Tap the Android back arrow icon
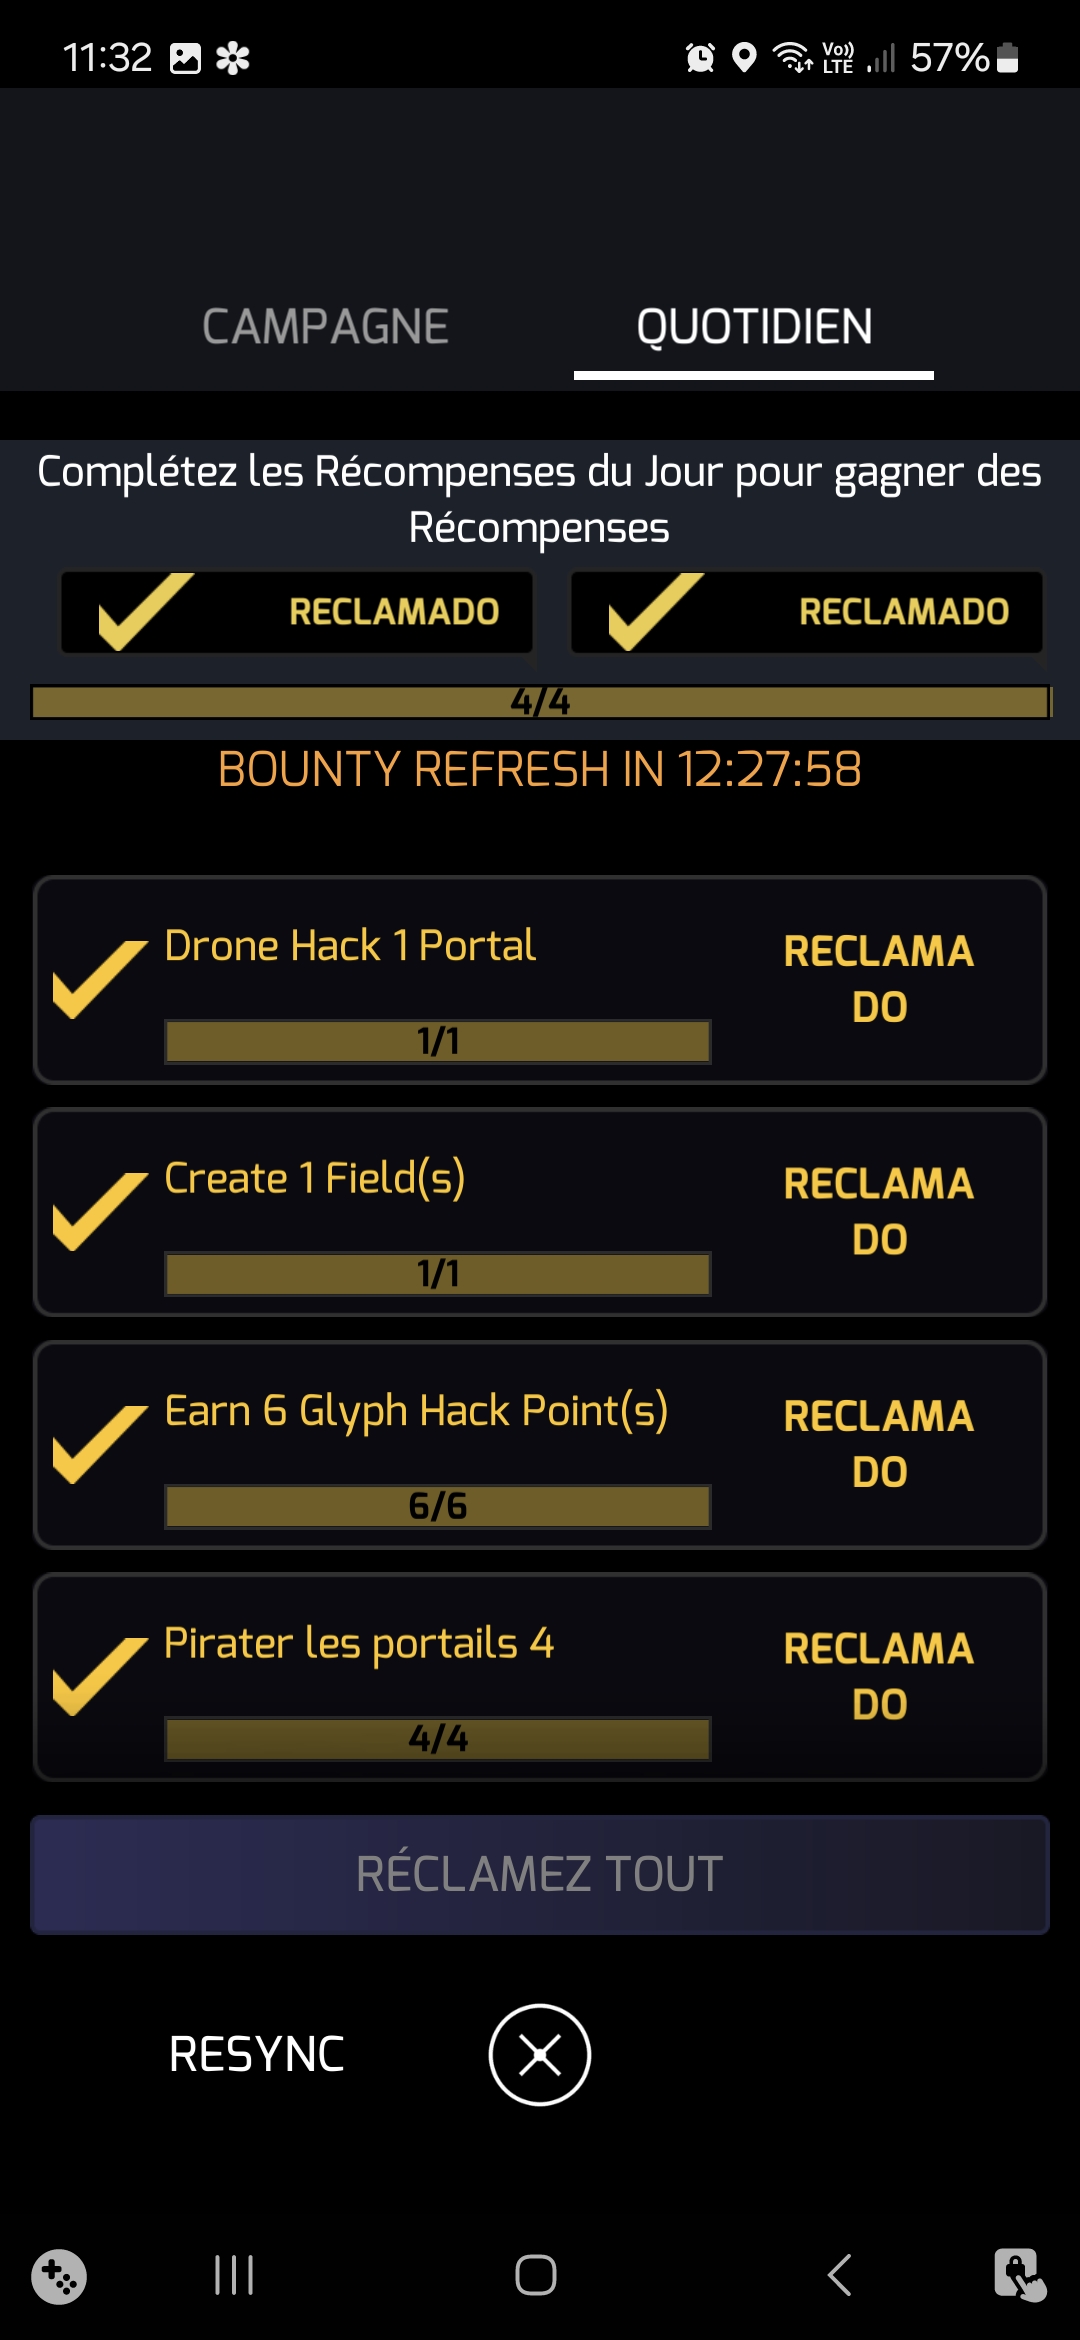Viewport: 1080px width, 2340px height. tap(840, 2275)
